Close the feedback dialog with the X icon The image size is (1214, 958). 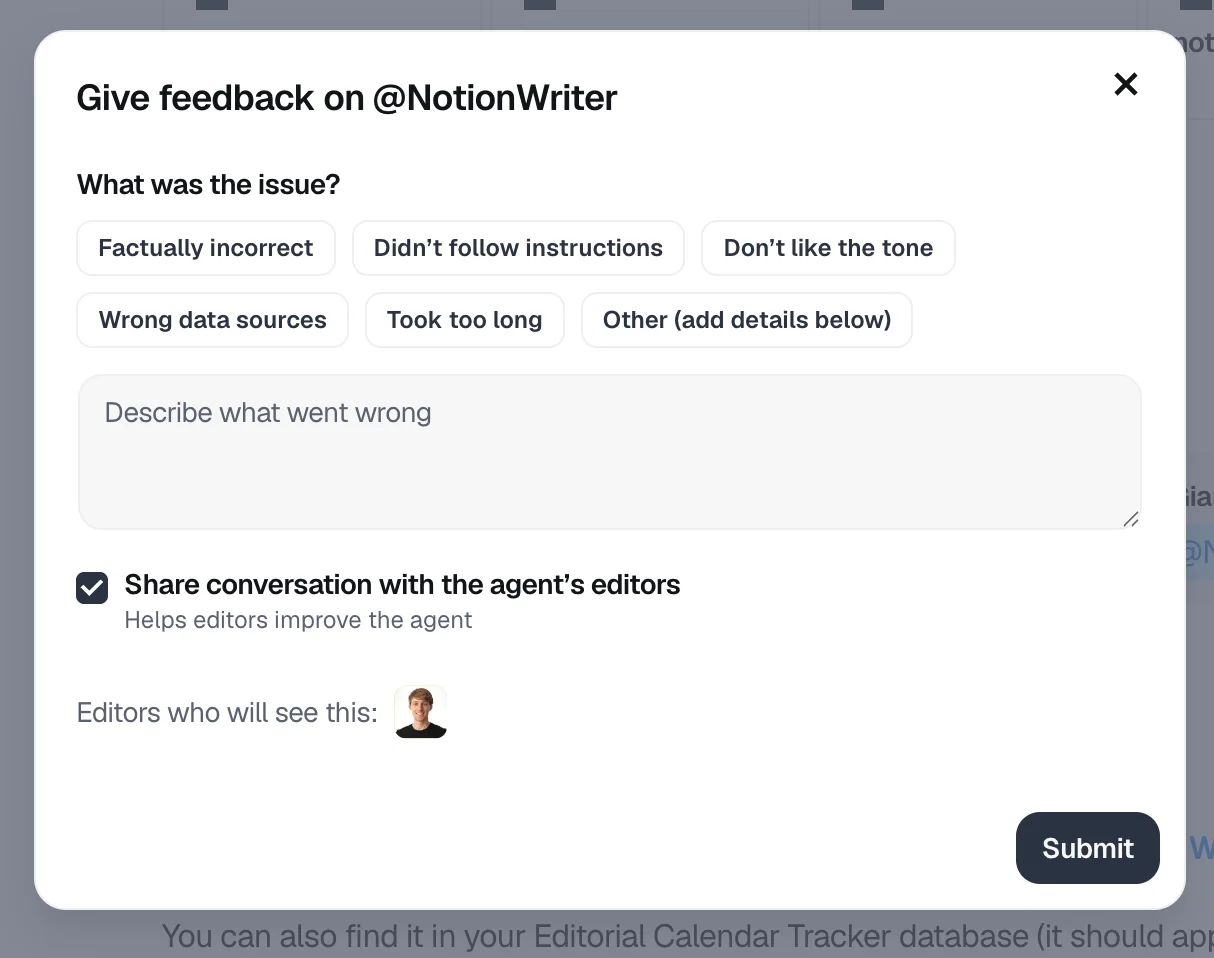tap(1125, 84)
